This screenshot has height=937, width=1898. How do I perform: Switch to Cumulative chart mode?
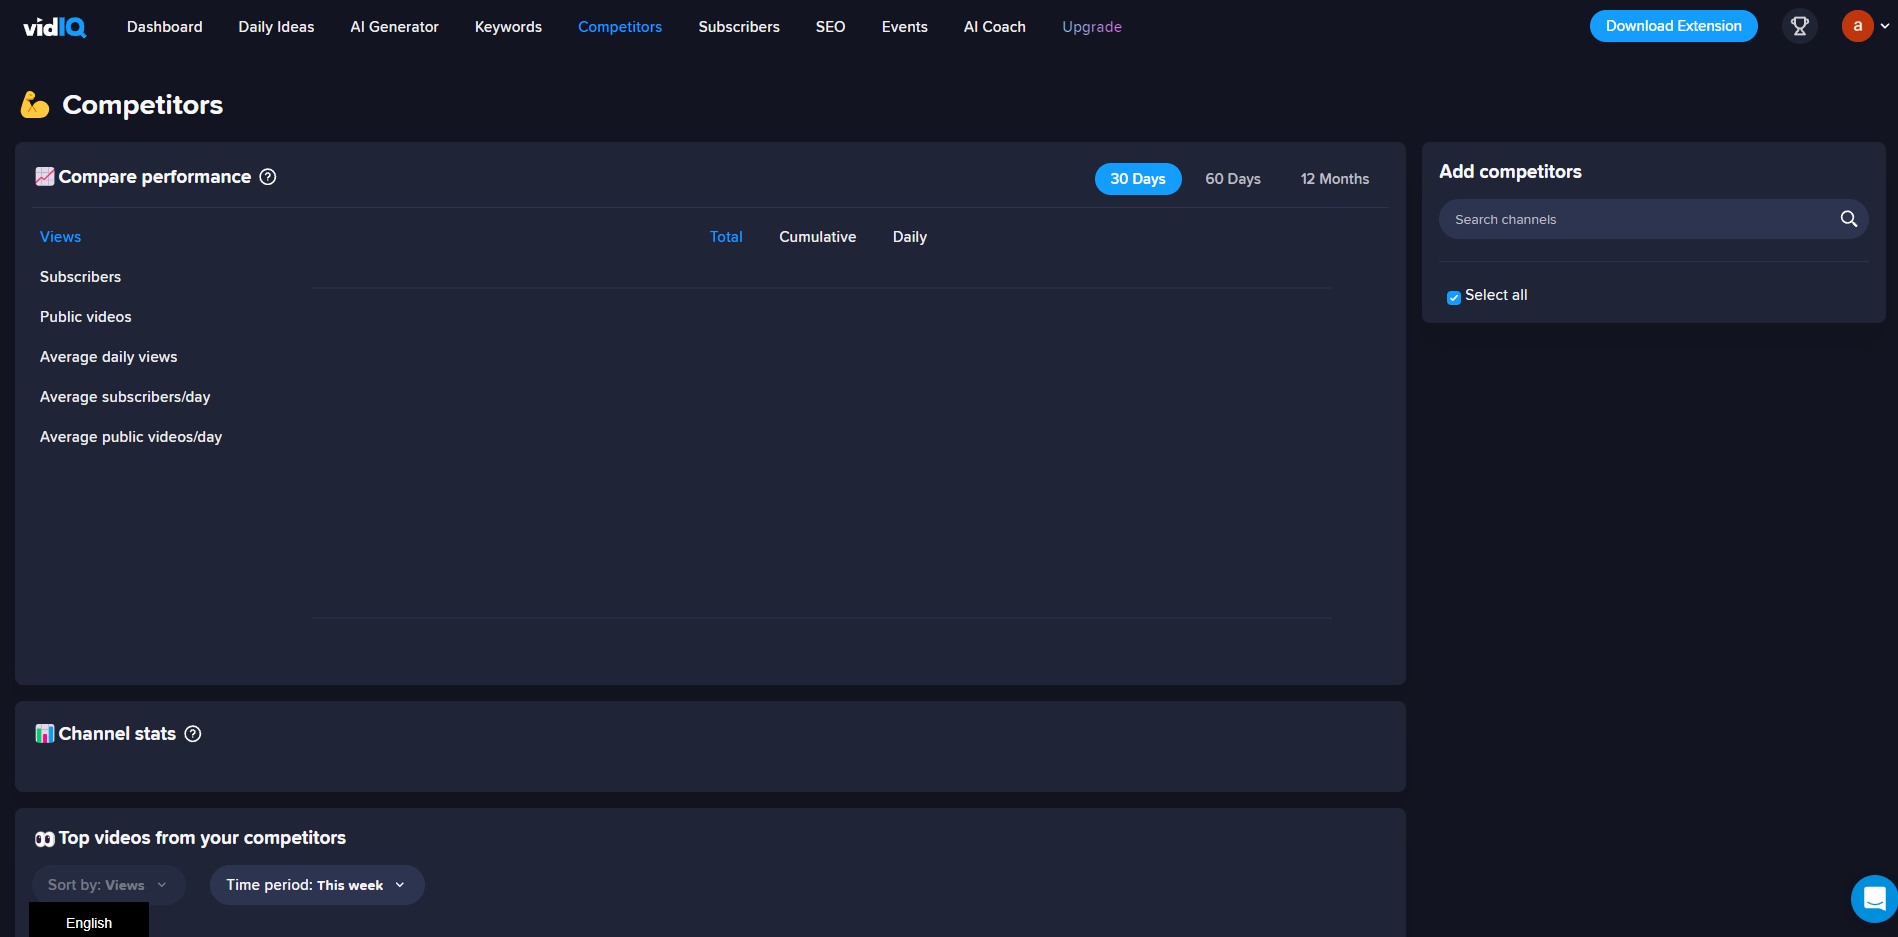point(818,237)
